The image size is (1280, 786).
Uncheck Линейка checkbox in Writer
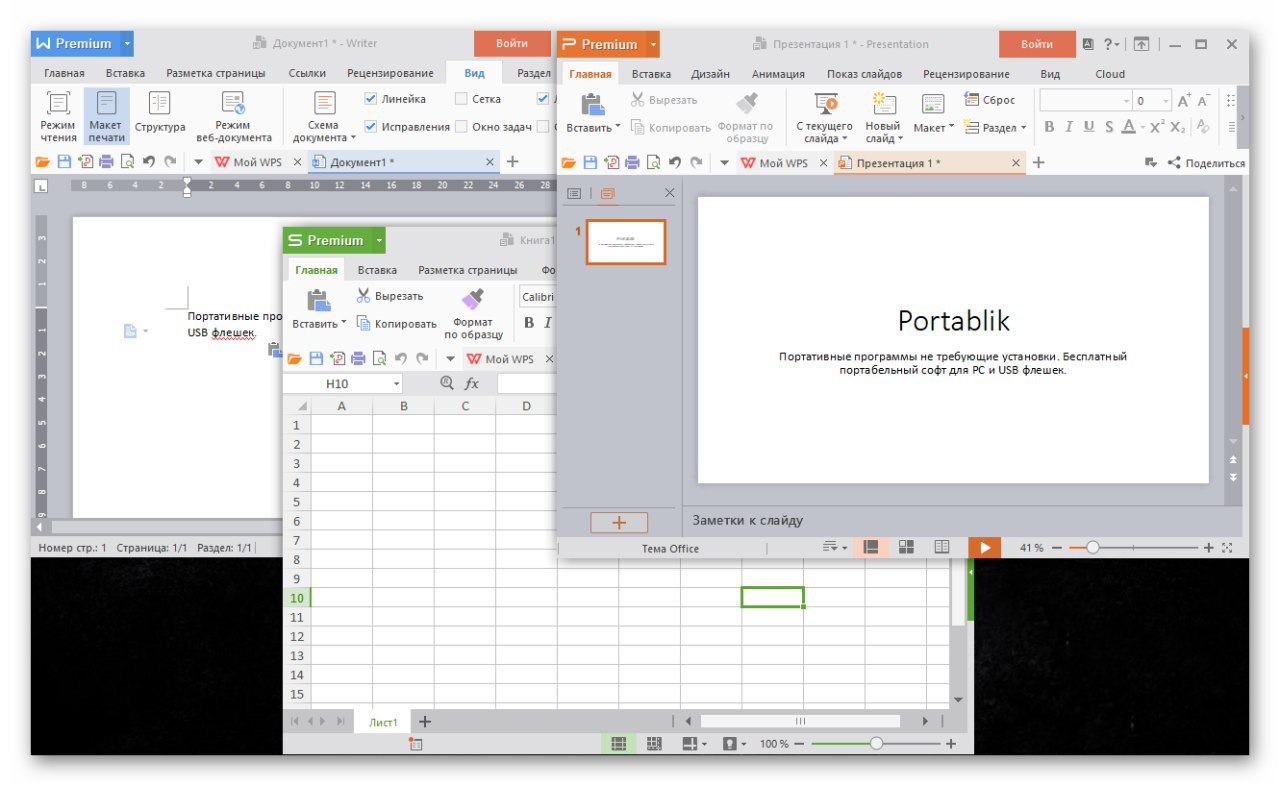pos(370,99)
